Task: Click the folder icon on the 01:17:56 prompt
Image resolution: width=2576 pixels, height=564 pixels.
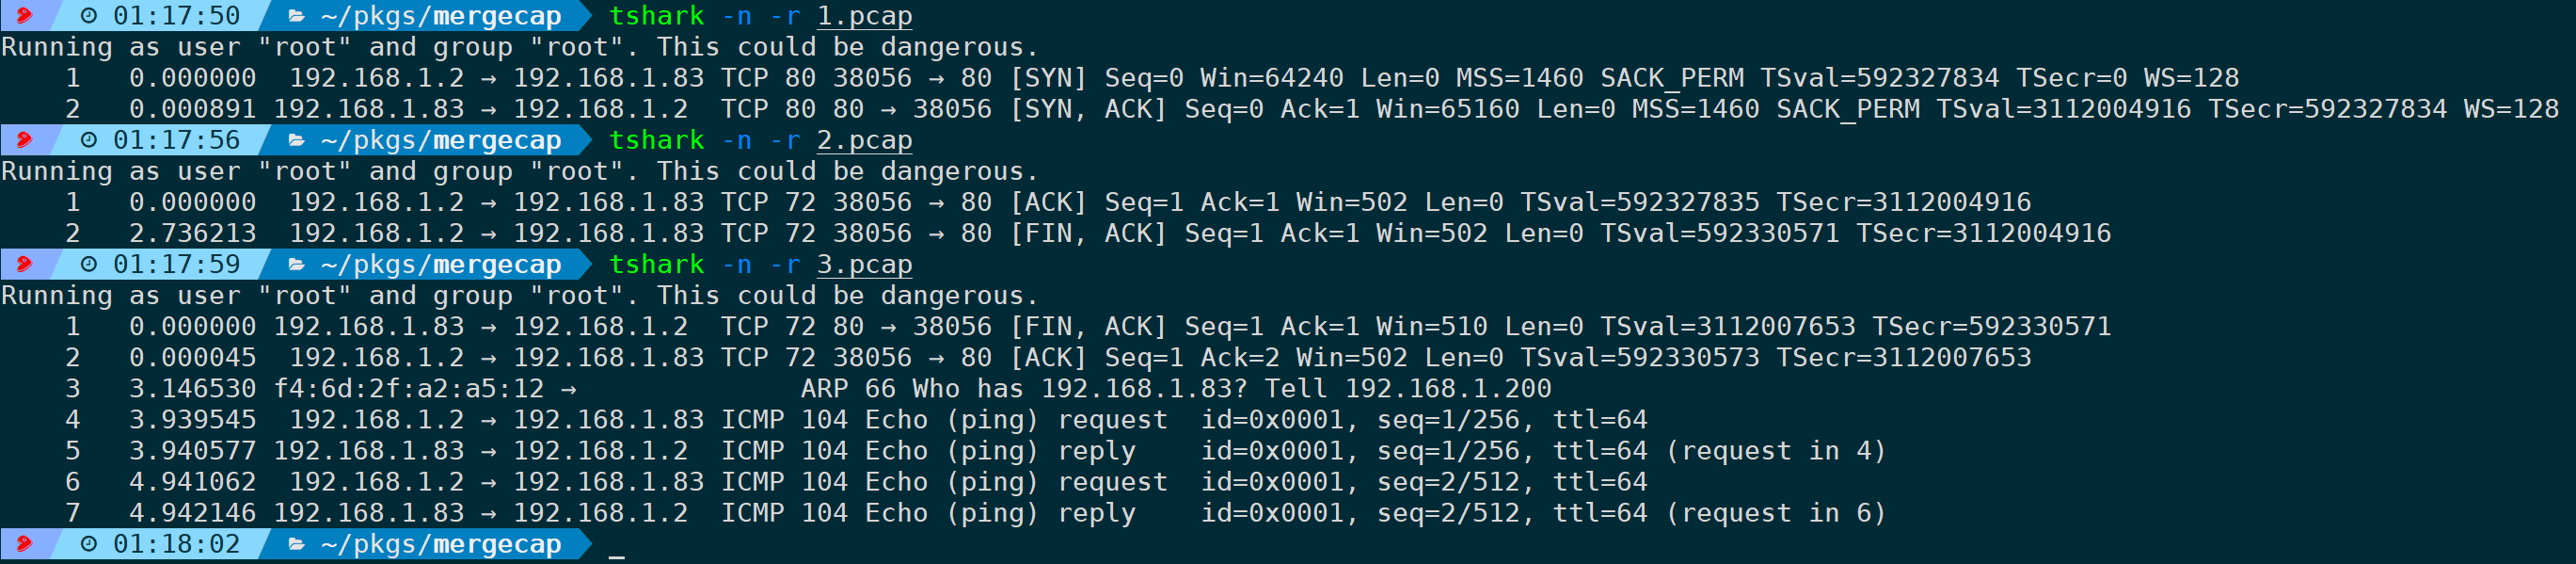Action: tap(296, 140)
